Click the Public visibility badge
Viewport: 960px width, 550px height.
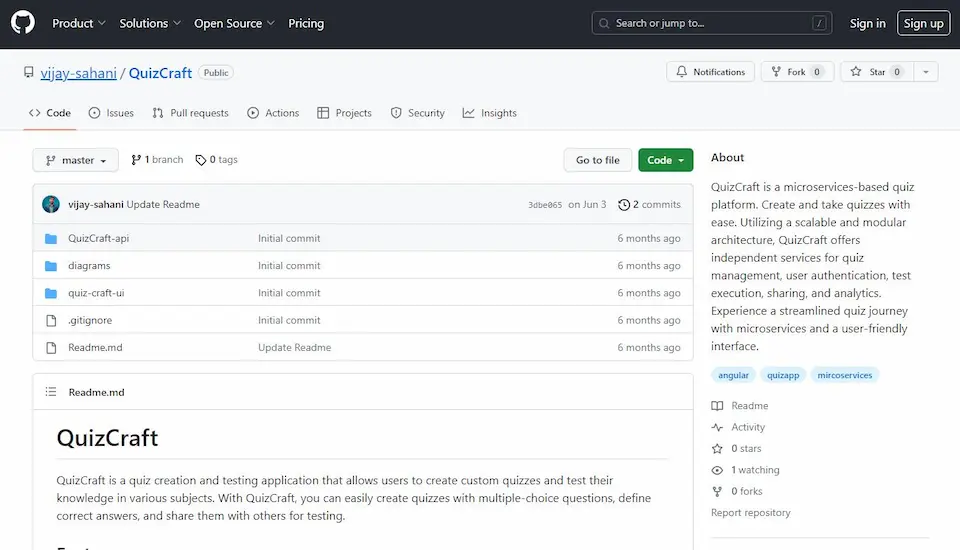[216, 73]
